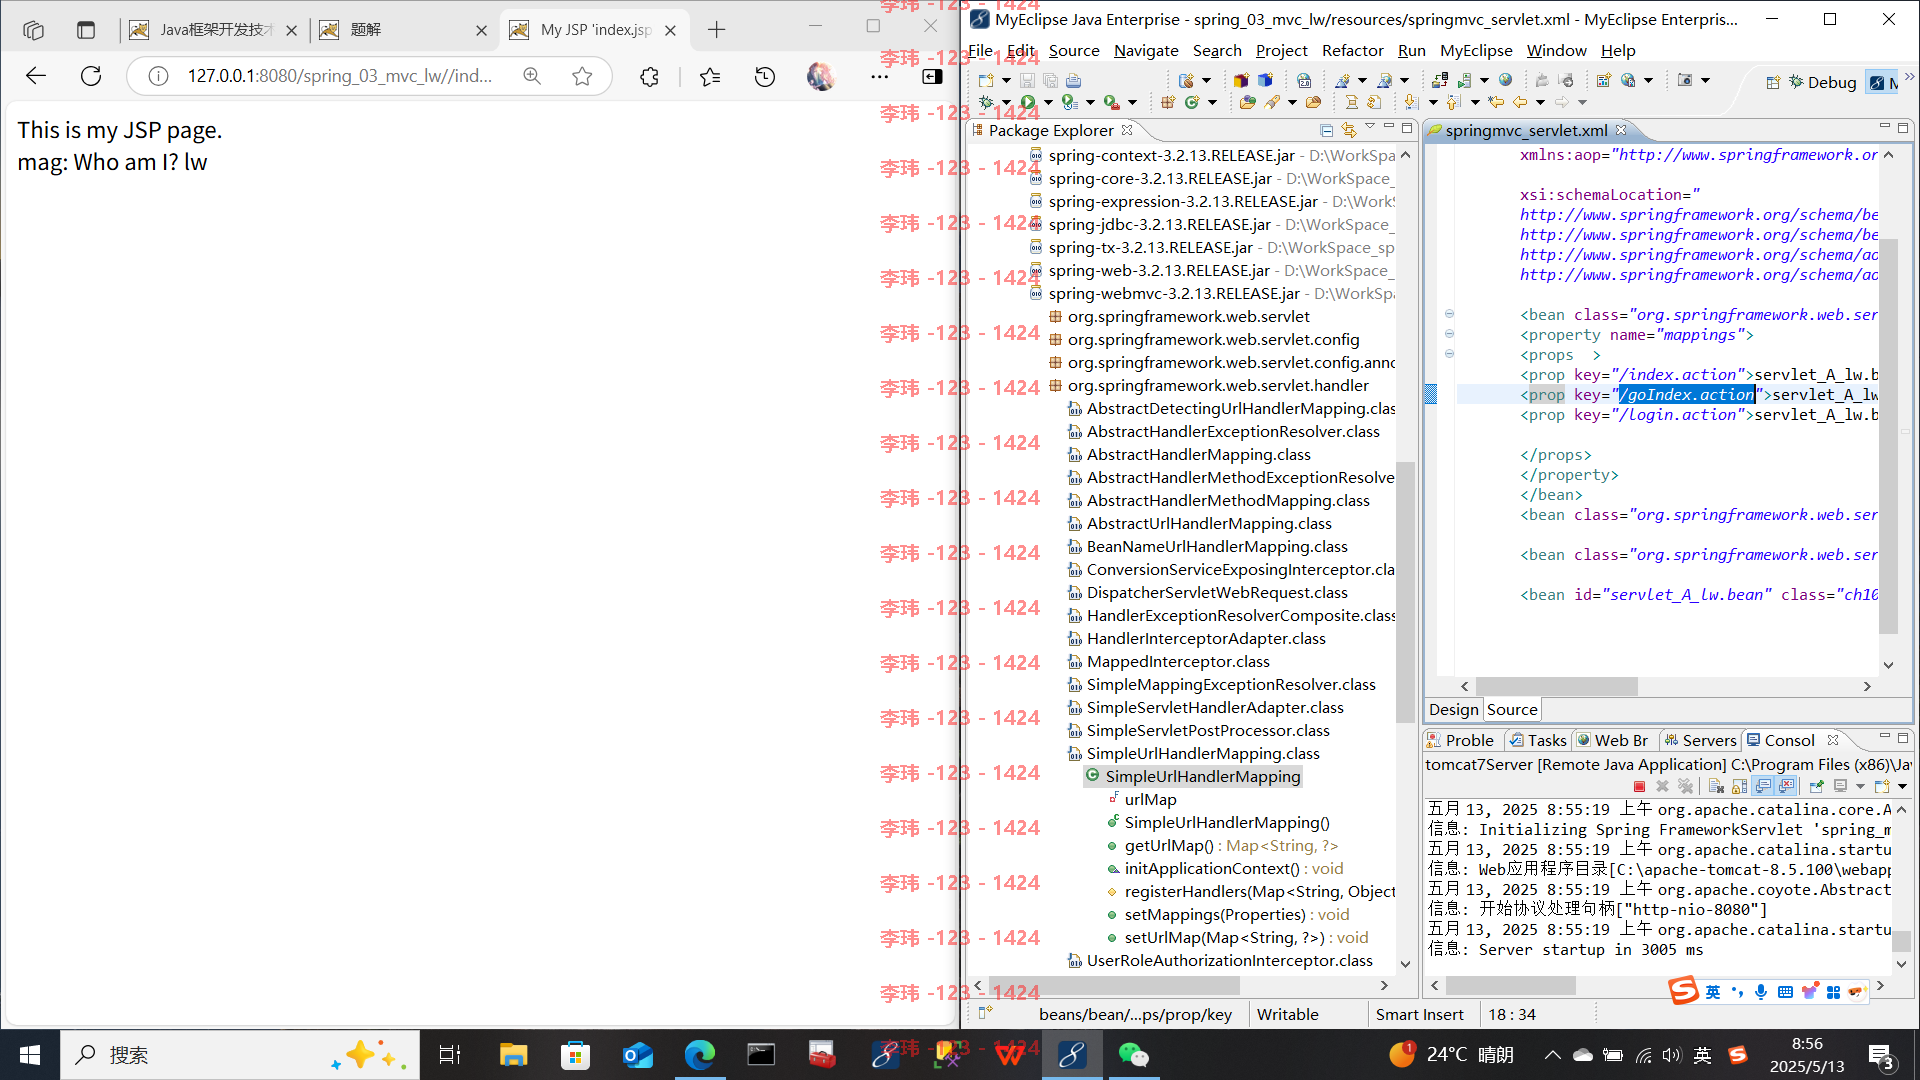Viewport: 1920px width, 1080px height.
Task: Terminate the tomcat server with the red stop icon
Action: [x=1639, y=786]
